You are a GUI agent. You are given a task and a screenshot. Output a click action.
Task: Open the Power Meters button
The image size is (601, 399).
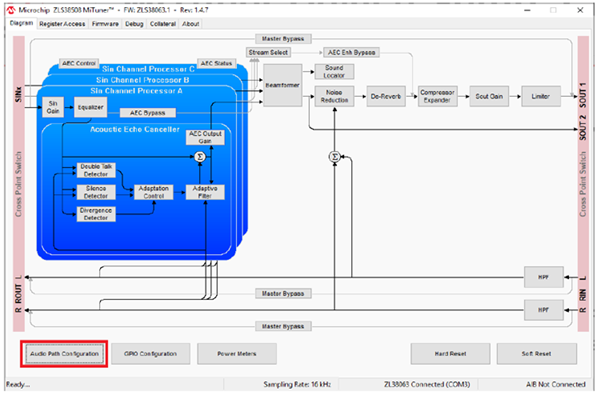237,354
